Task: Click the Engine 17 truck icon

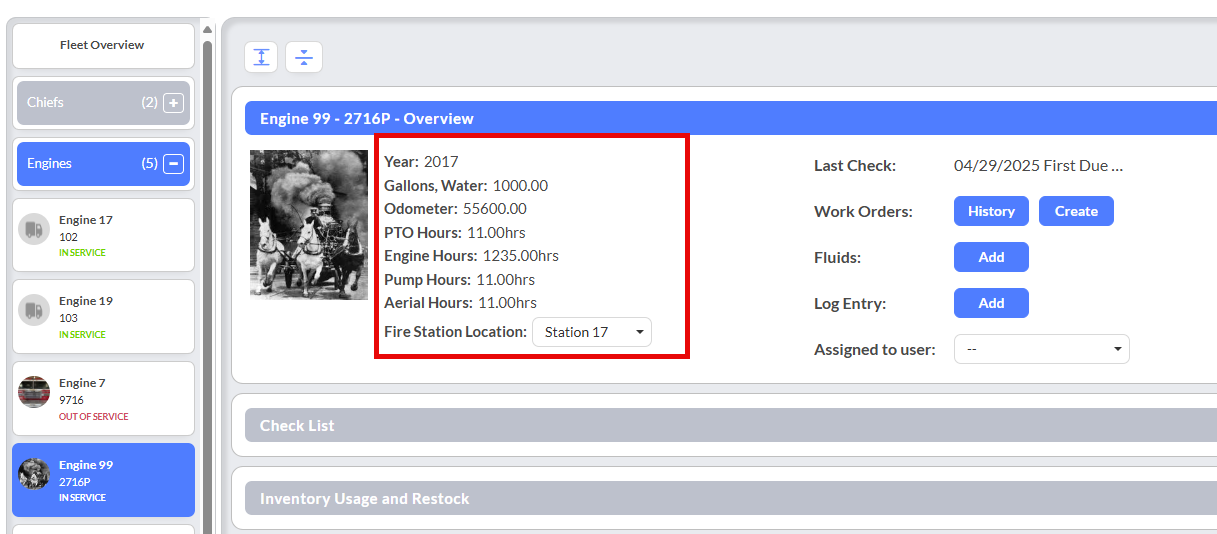Action: coord(34,230)
